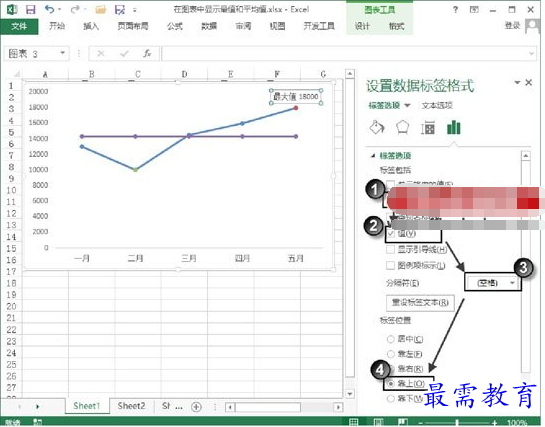Screen dimensions: 545x427
Task: Open the quick access toolbar customize arrow
Action: click(135, 10)
